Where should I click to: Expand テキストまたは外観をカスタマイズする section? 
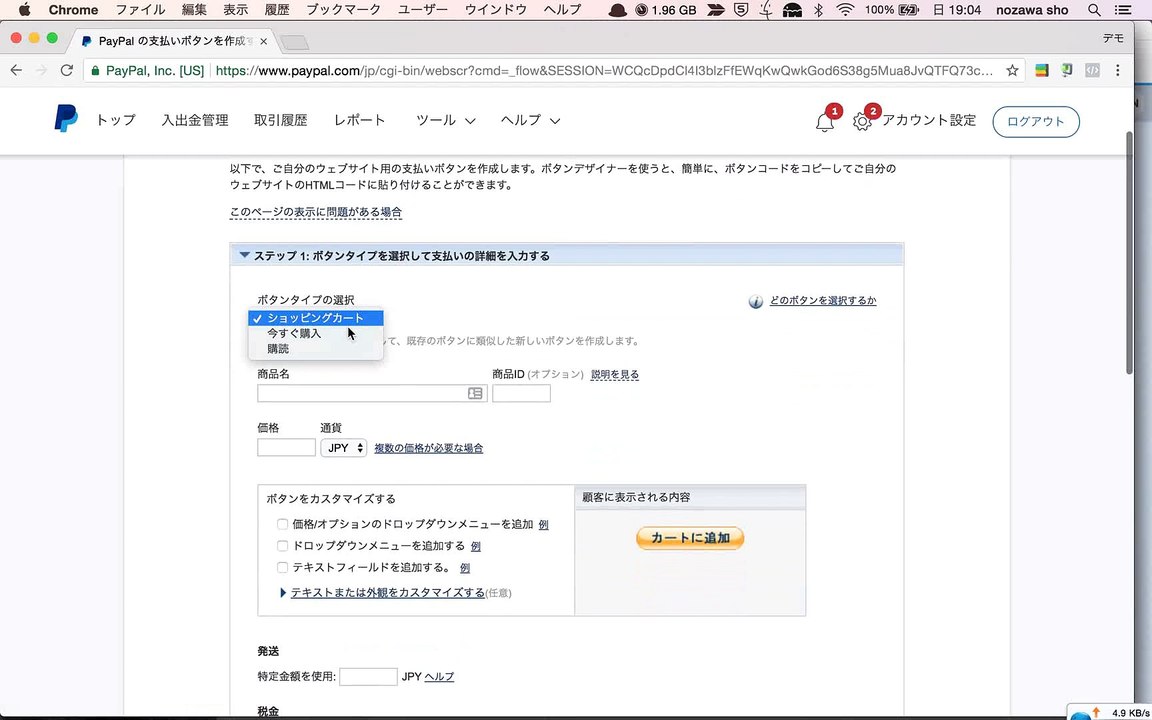[x=386, y=592]
